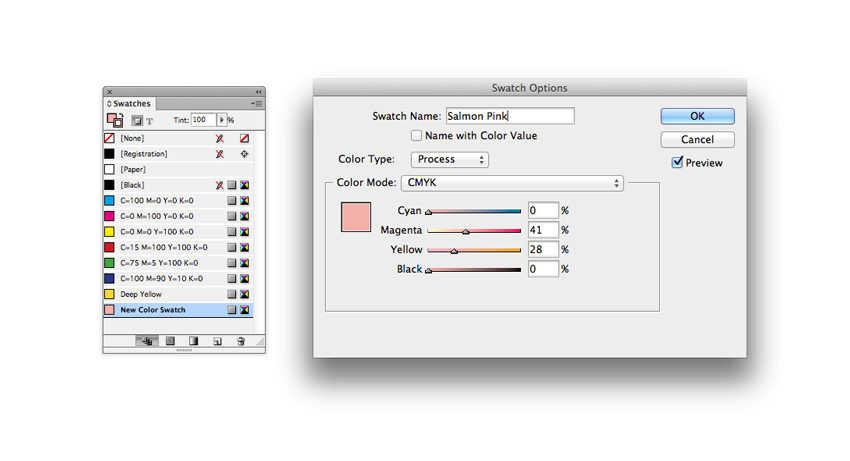Click the Swatches panel bottom resize grip
This screenshot has height=461, width=850.
(184, 350)
